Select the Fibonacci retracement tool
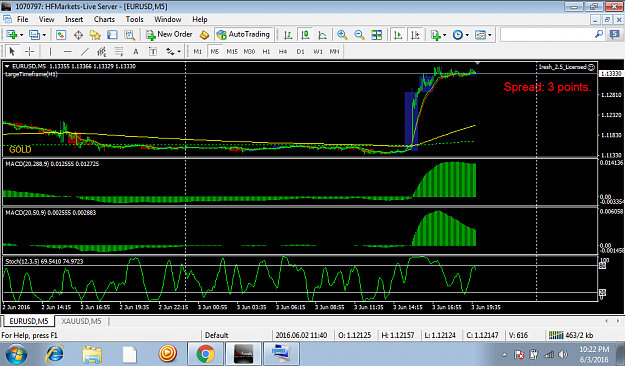Image resolution: width=625 pixels, height=366 pixels. 119,51
